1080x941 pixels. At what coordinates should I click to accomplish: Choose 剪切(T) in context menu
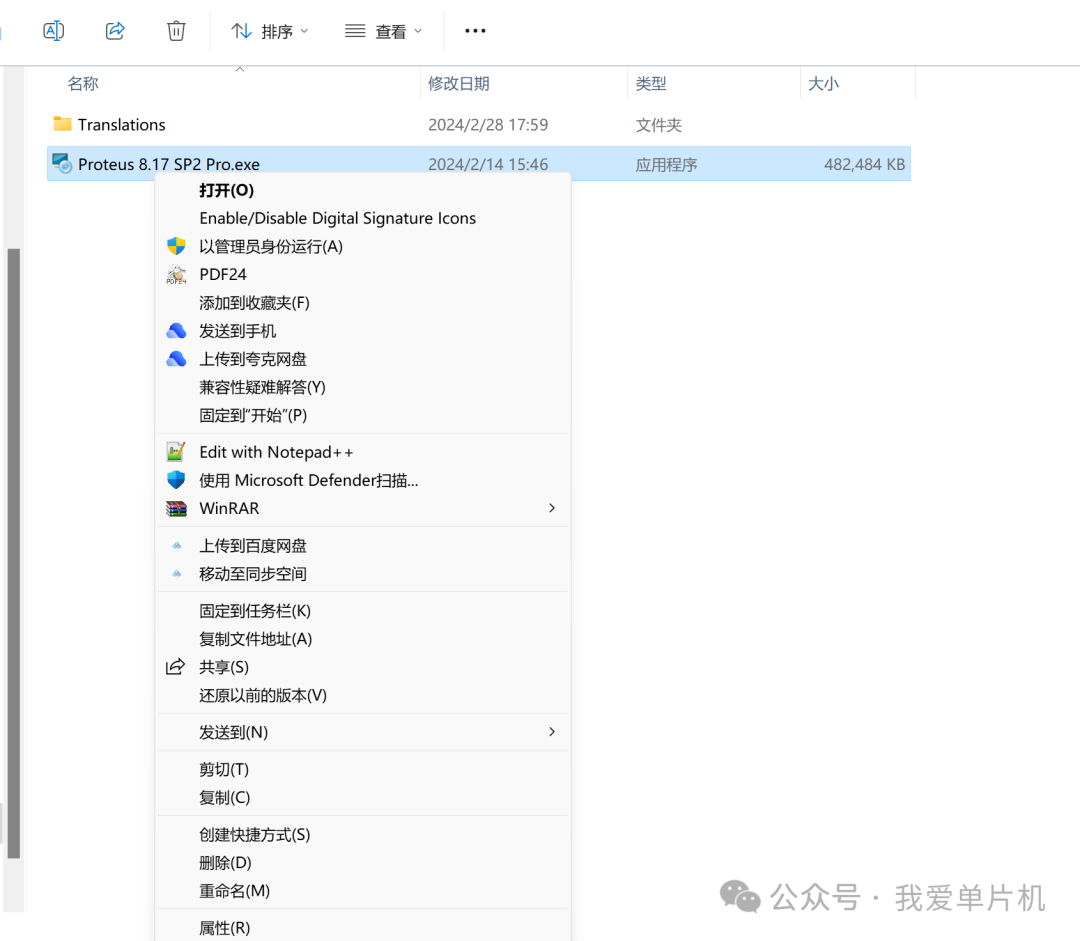[224, 769]
